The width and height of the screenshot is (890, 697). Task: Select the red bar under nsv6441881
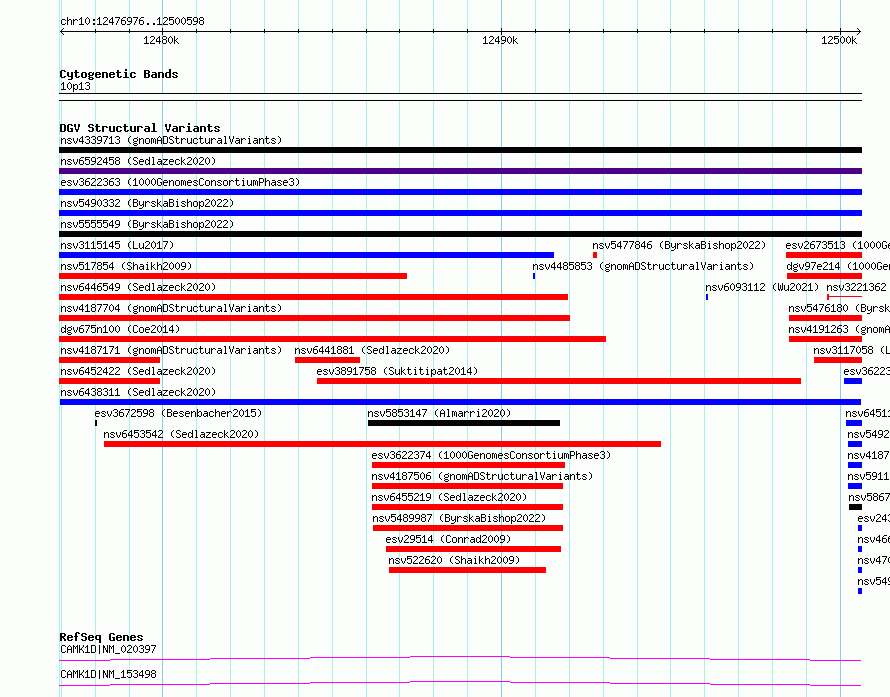[328, 360]
